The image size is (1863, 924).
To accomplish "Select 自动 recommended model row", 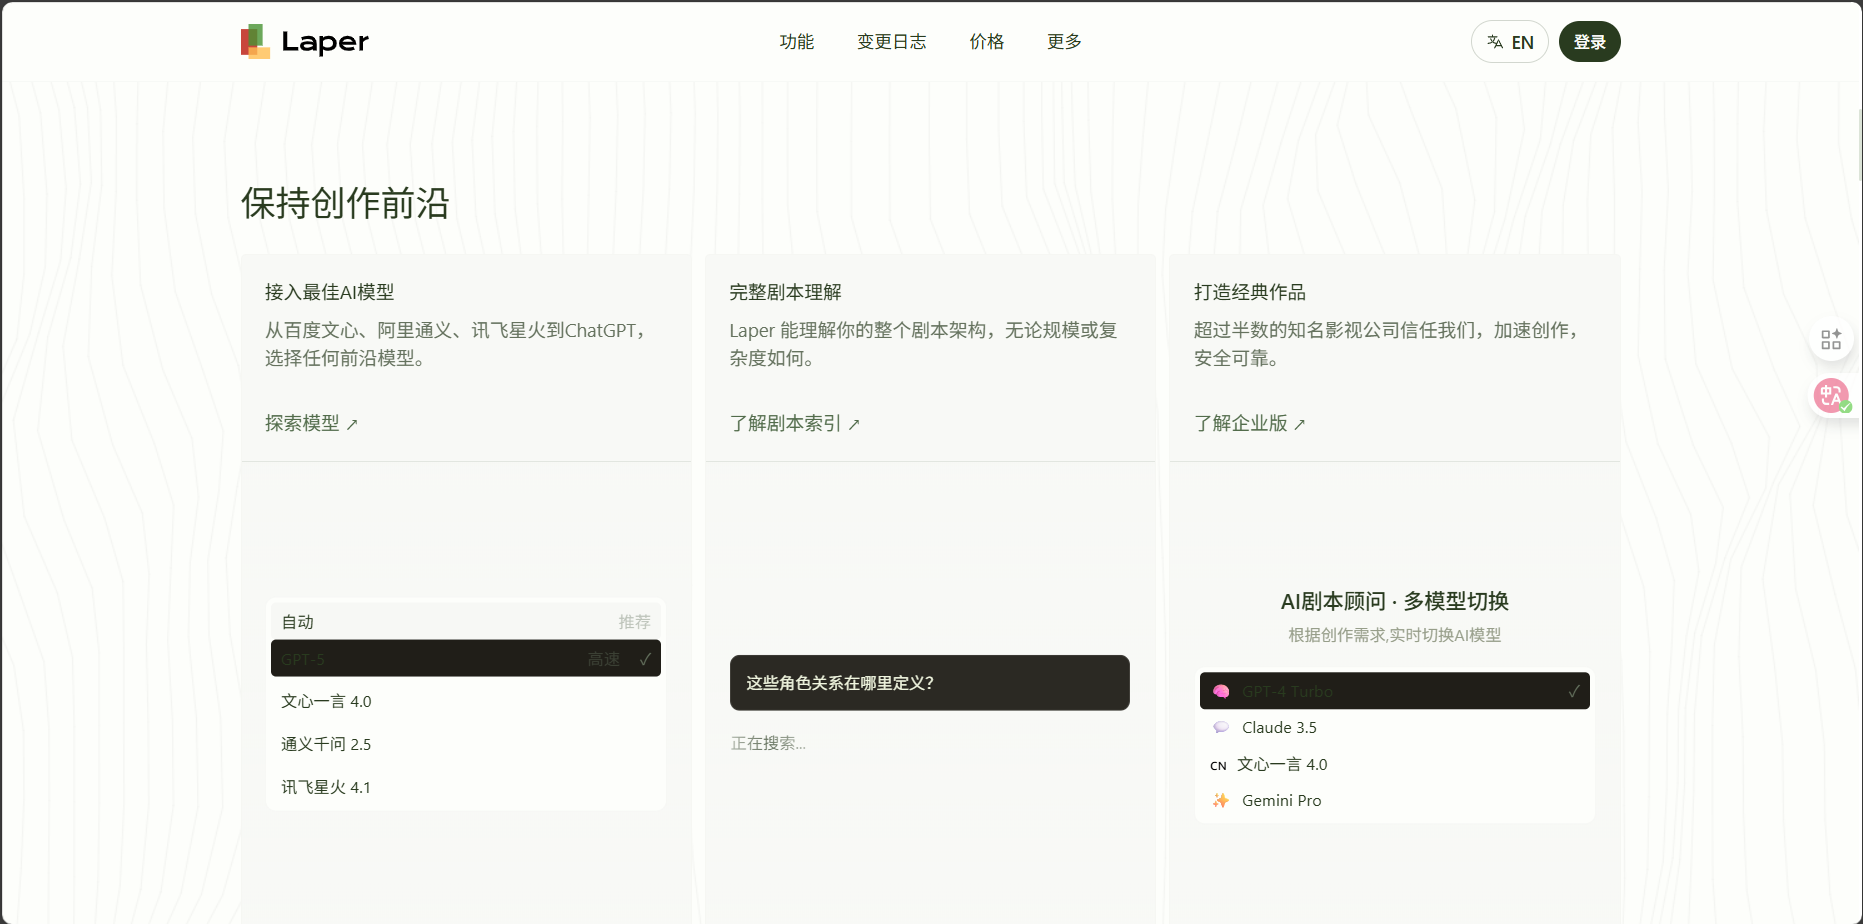I will (x=466, y=621).
